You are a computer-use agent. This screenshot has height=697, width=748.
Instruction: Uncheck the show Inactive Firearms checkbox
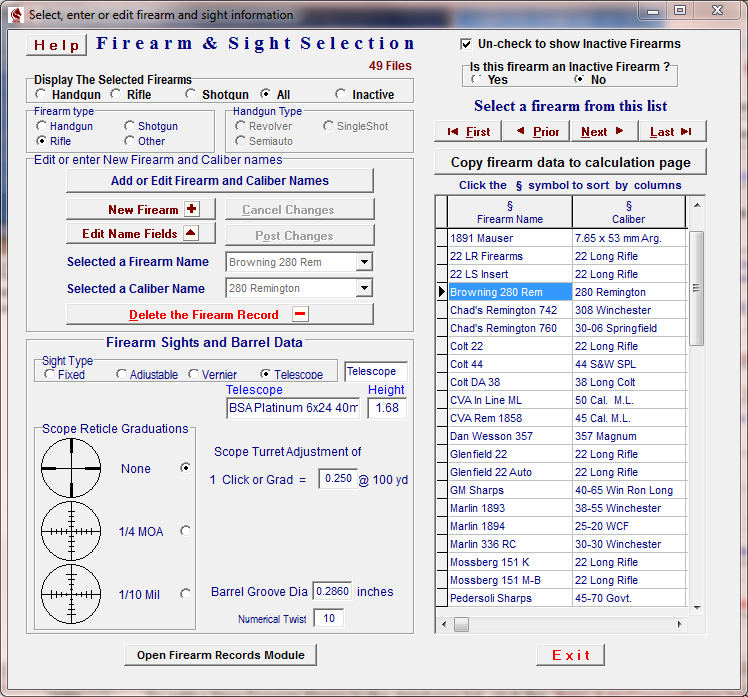[466, 44]
